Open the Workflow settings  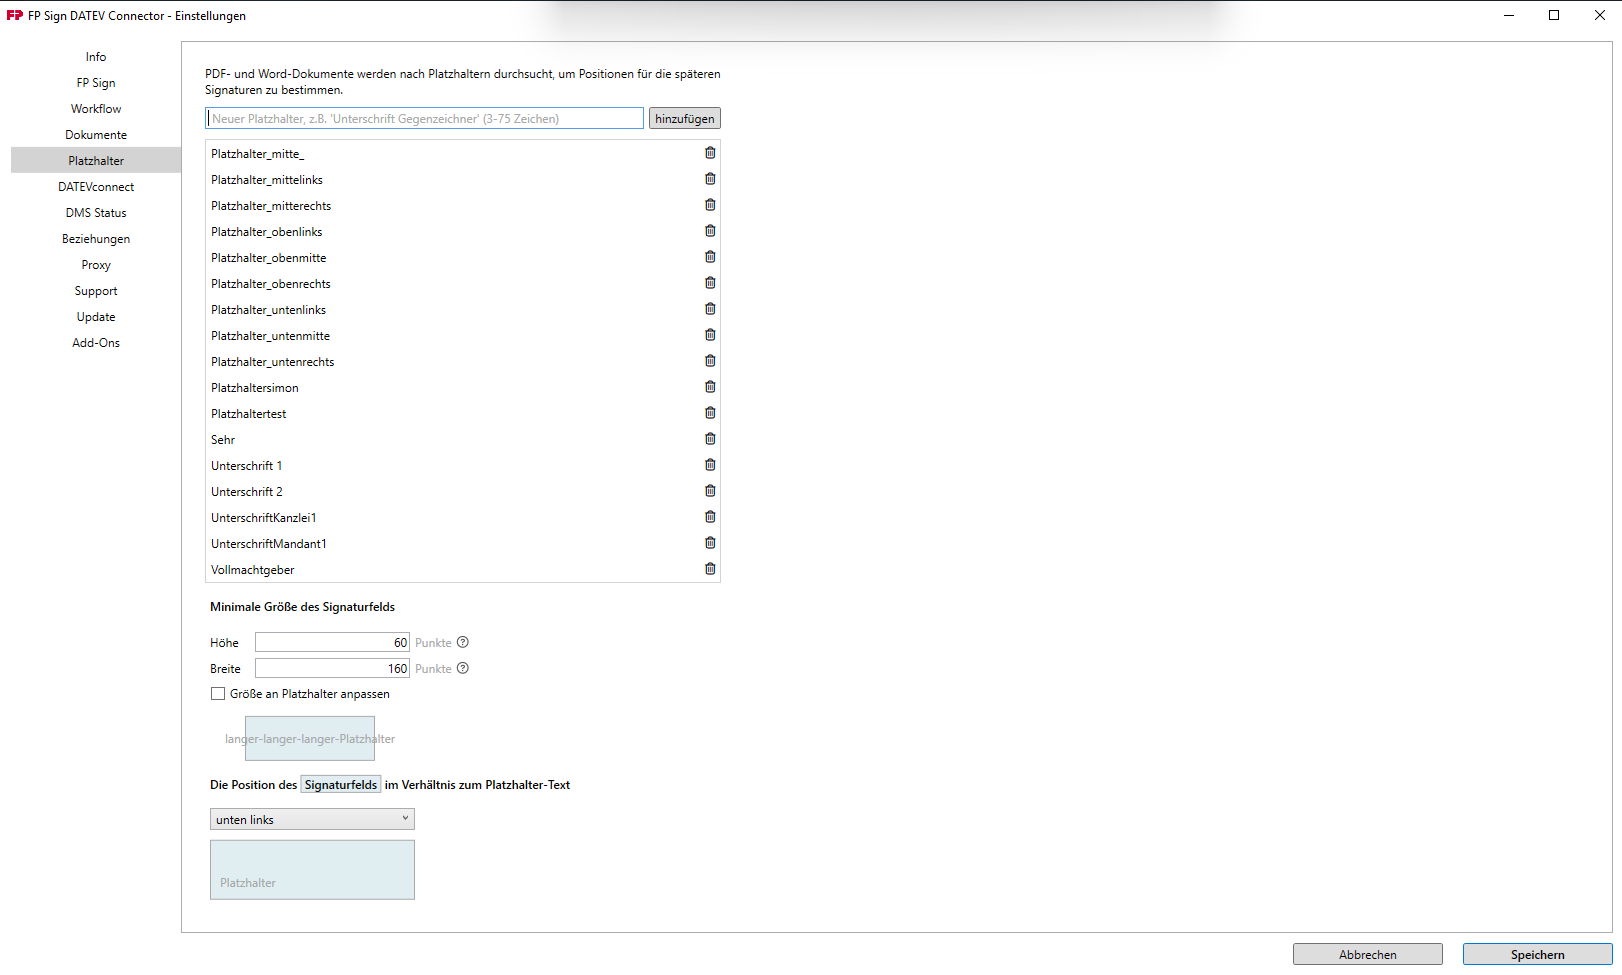click(96, 109)
